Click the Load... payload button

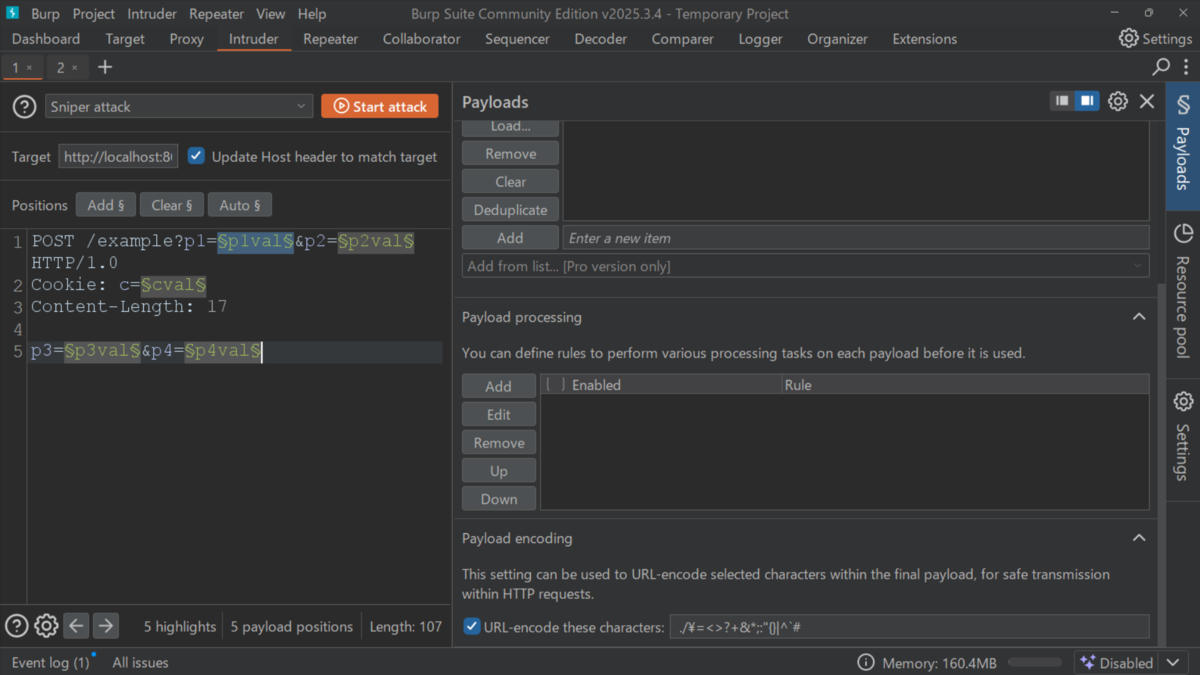[510, 127]
